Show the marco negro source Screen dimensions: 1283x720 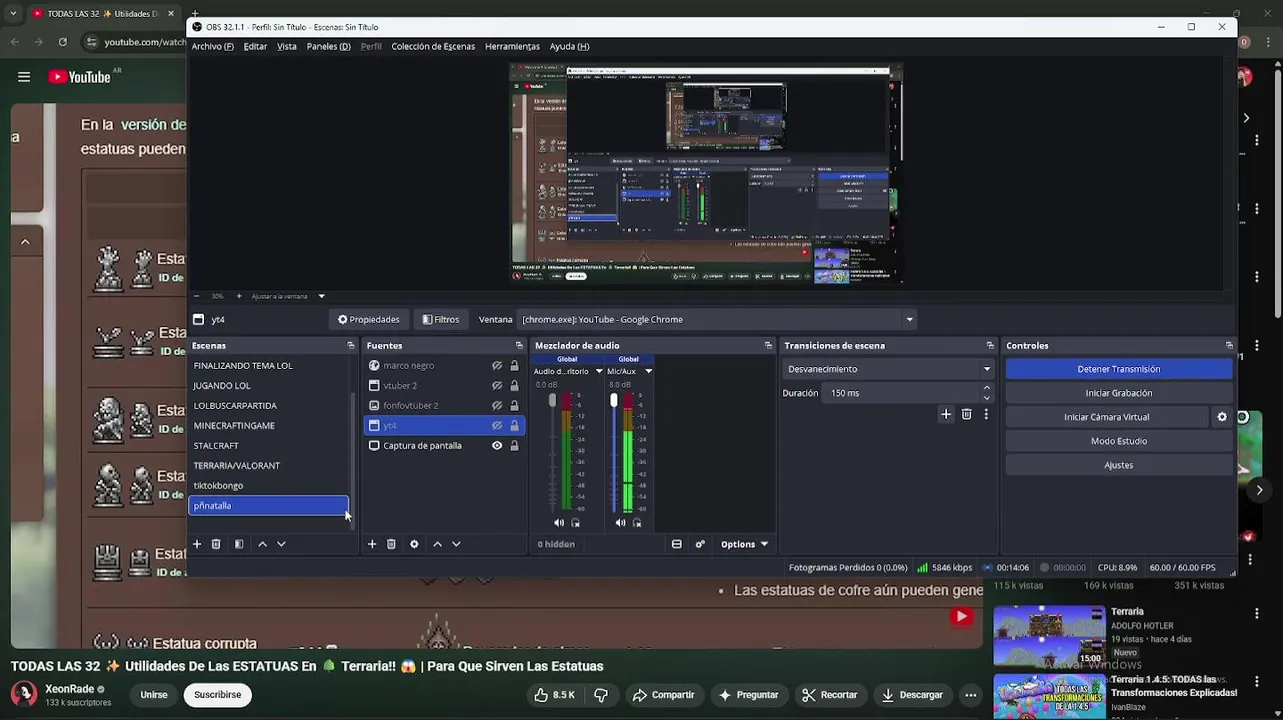pyautogui.click(x=497, y=366)
